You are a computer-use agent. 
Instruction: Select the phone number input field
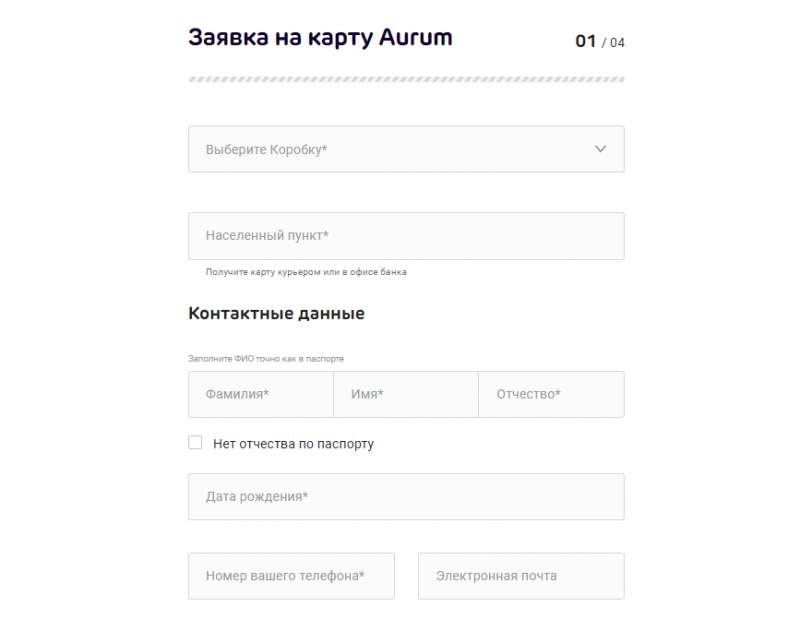click(x=291, y=576)
